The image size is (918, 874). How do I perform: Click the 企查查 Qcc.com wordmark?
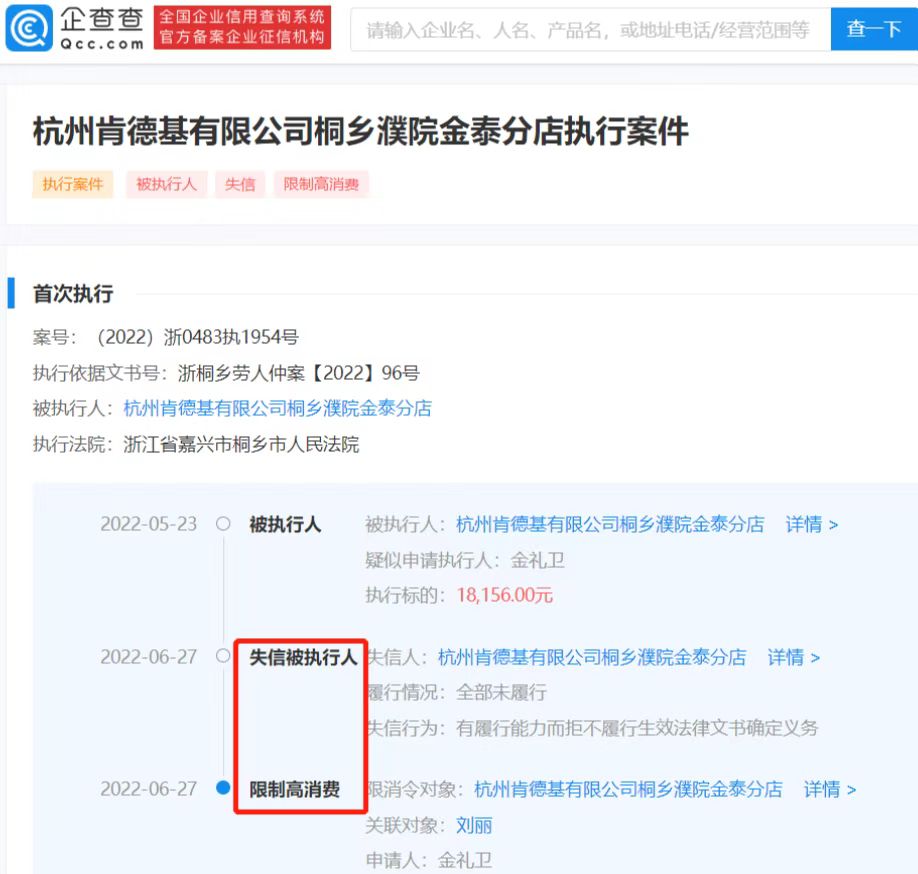102,28
